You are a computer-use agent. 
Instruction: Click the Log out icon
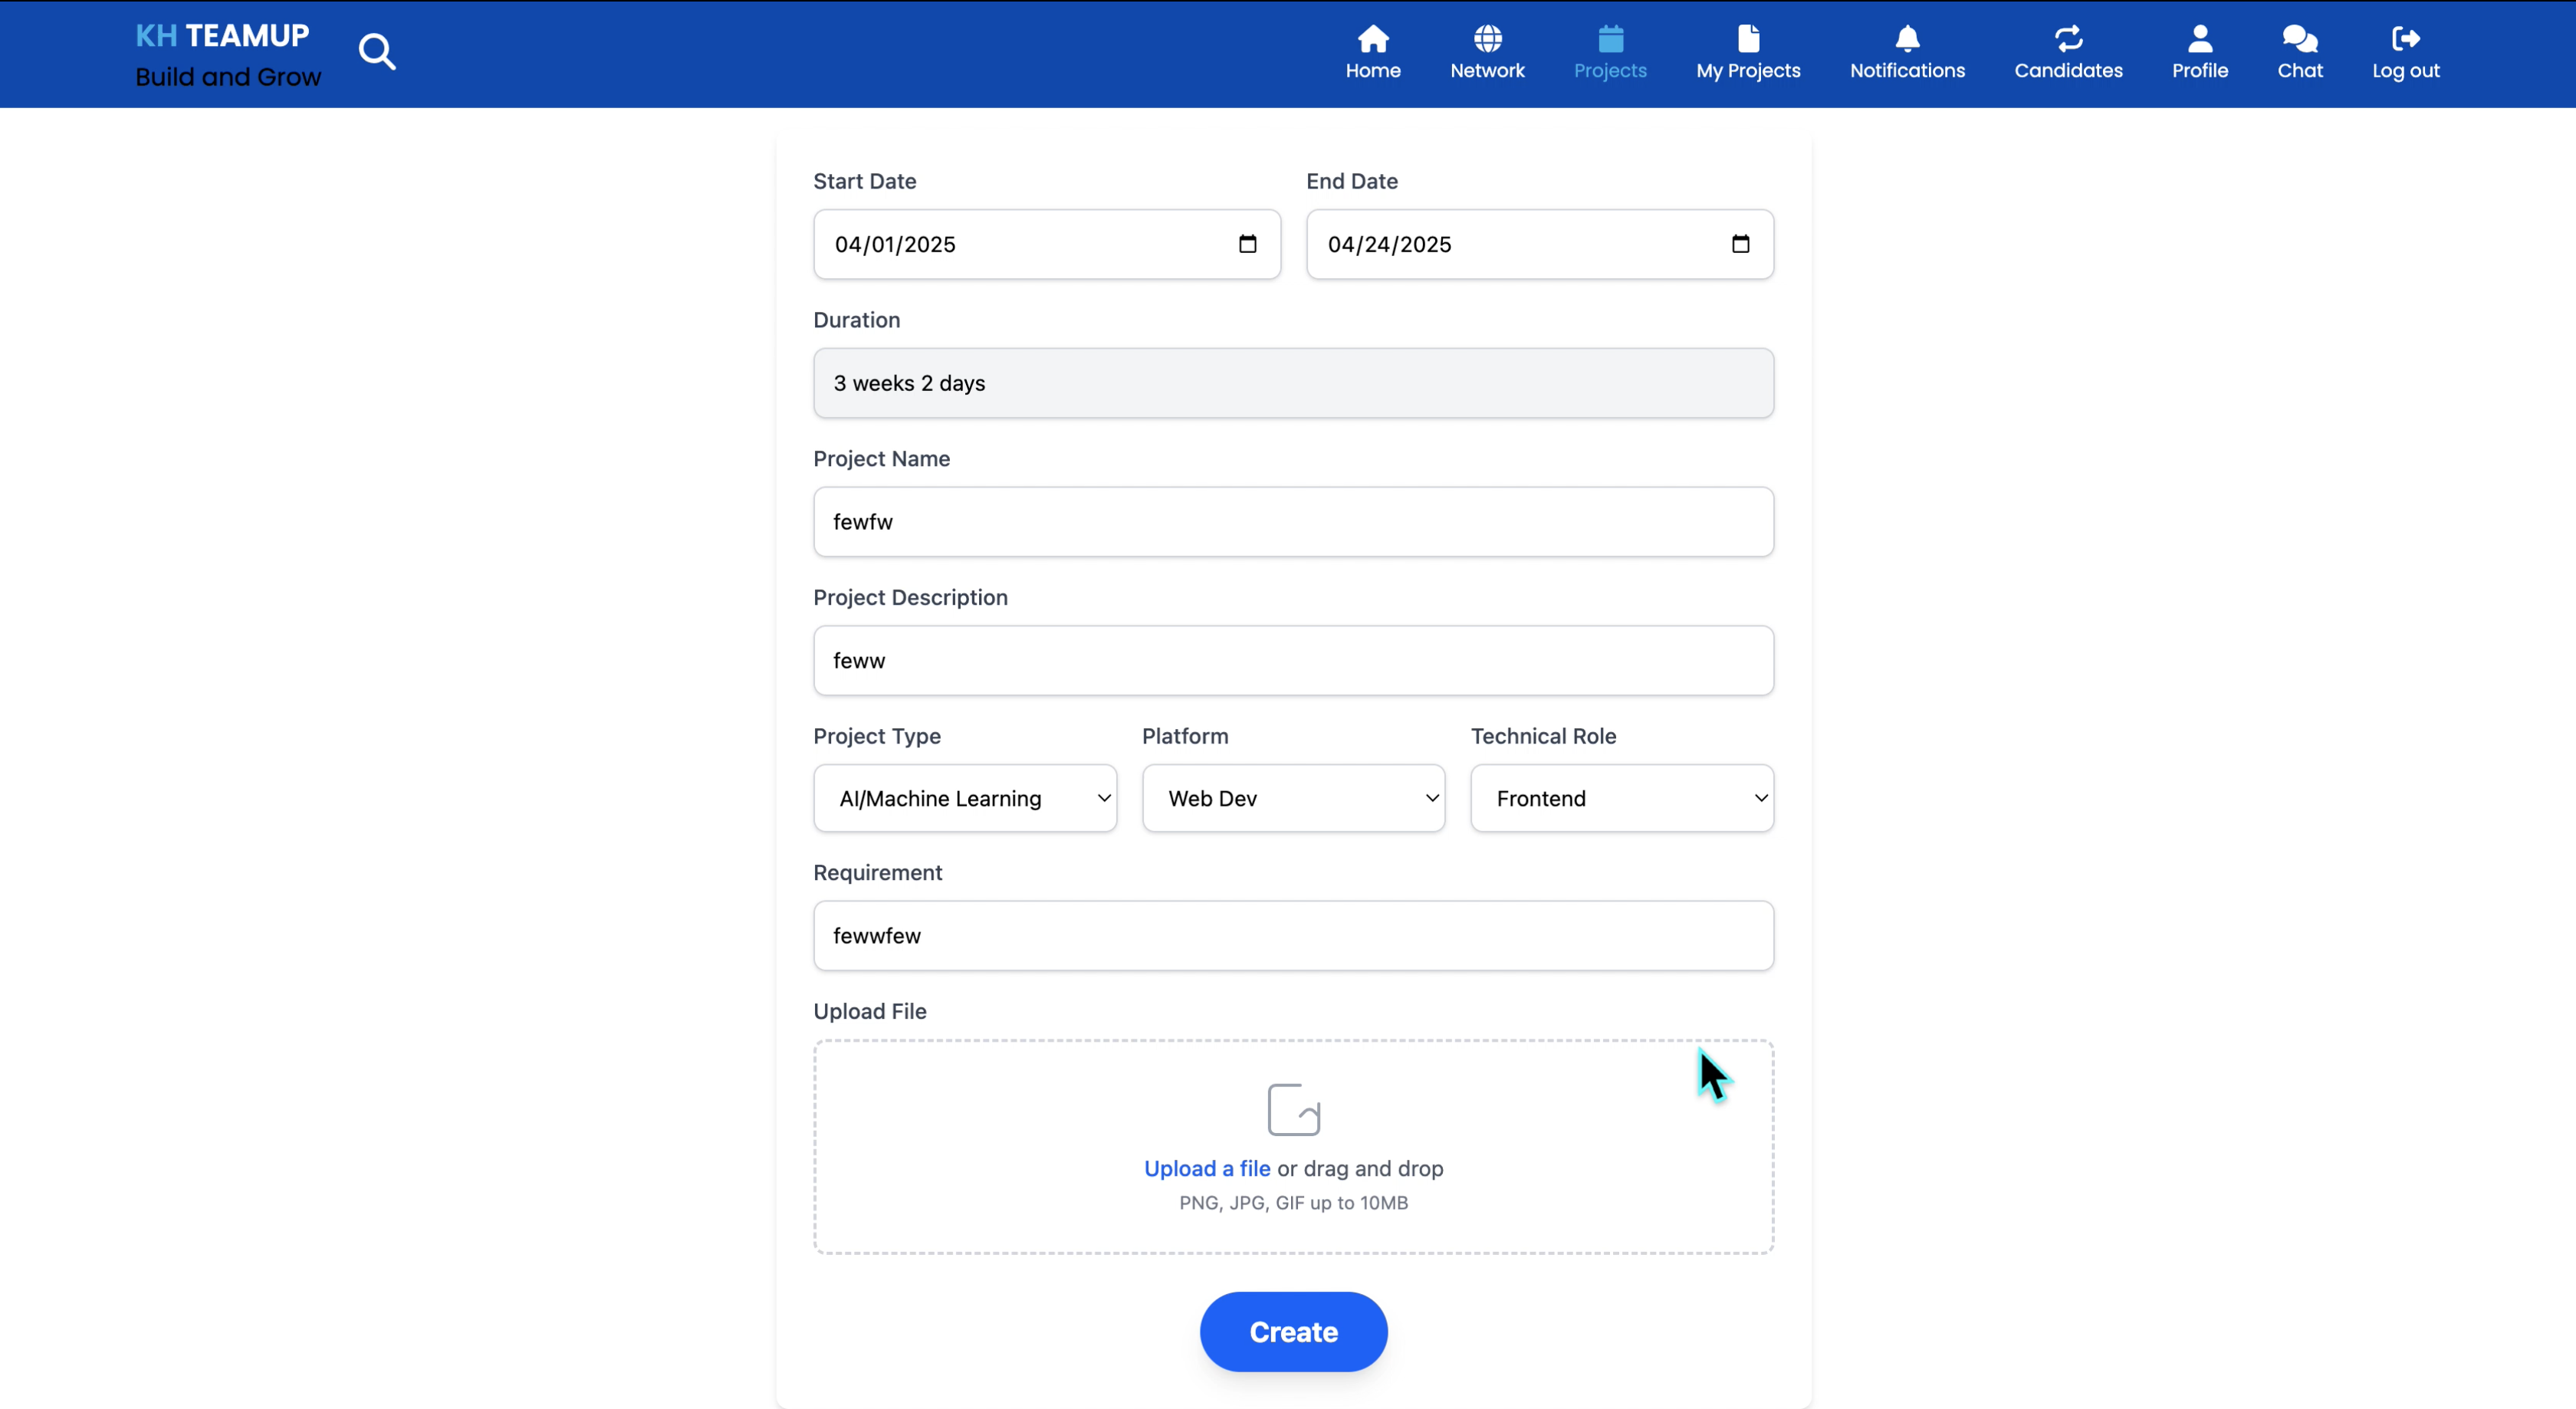2405,39
